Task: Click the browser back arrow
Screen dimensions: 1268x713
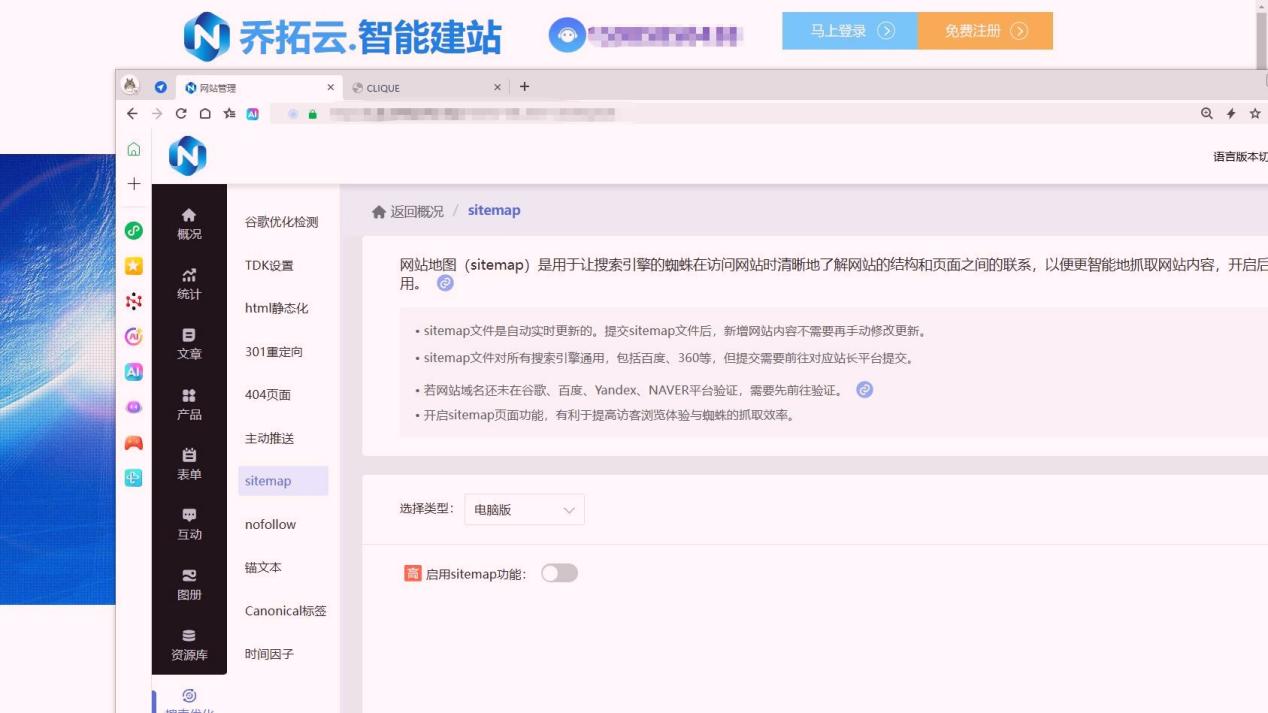Action: click(x=132, y=114)
